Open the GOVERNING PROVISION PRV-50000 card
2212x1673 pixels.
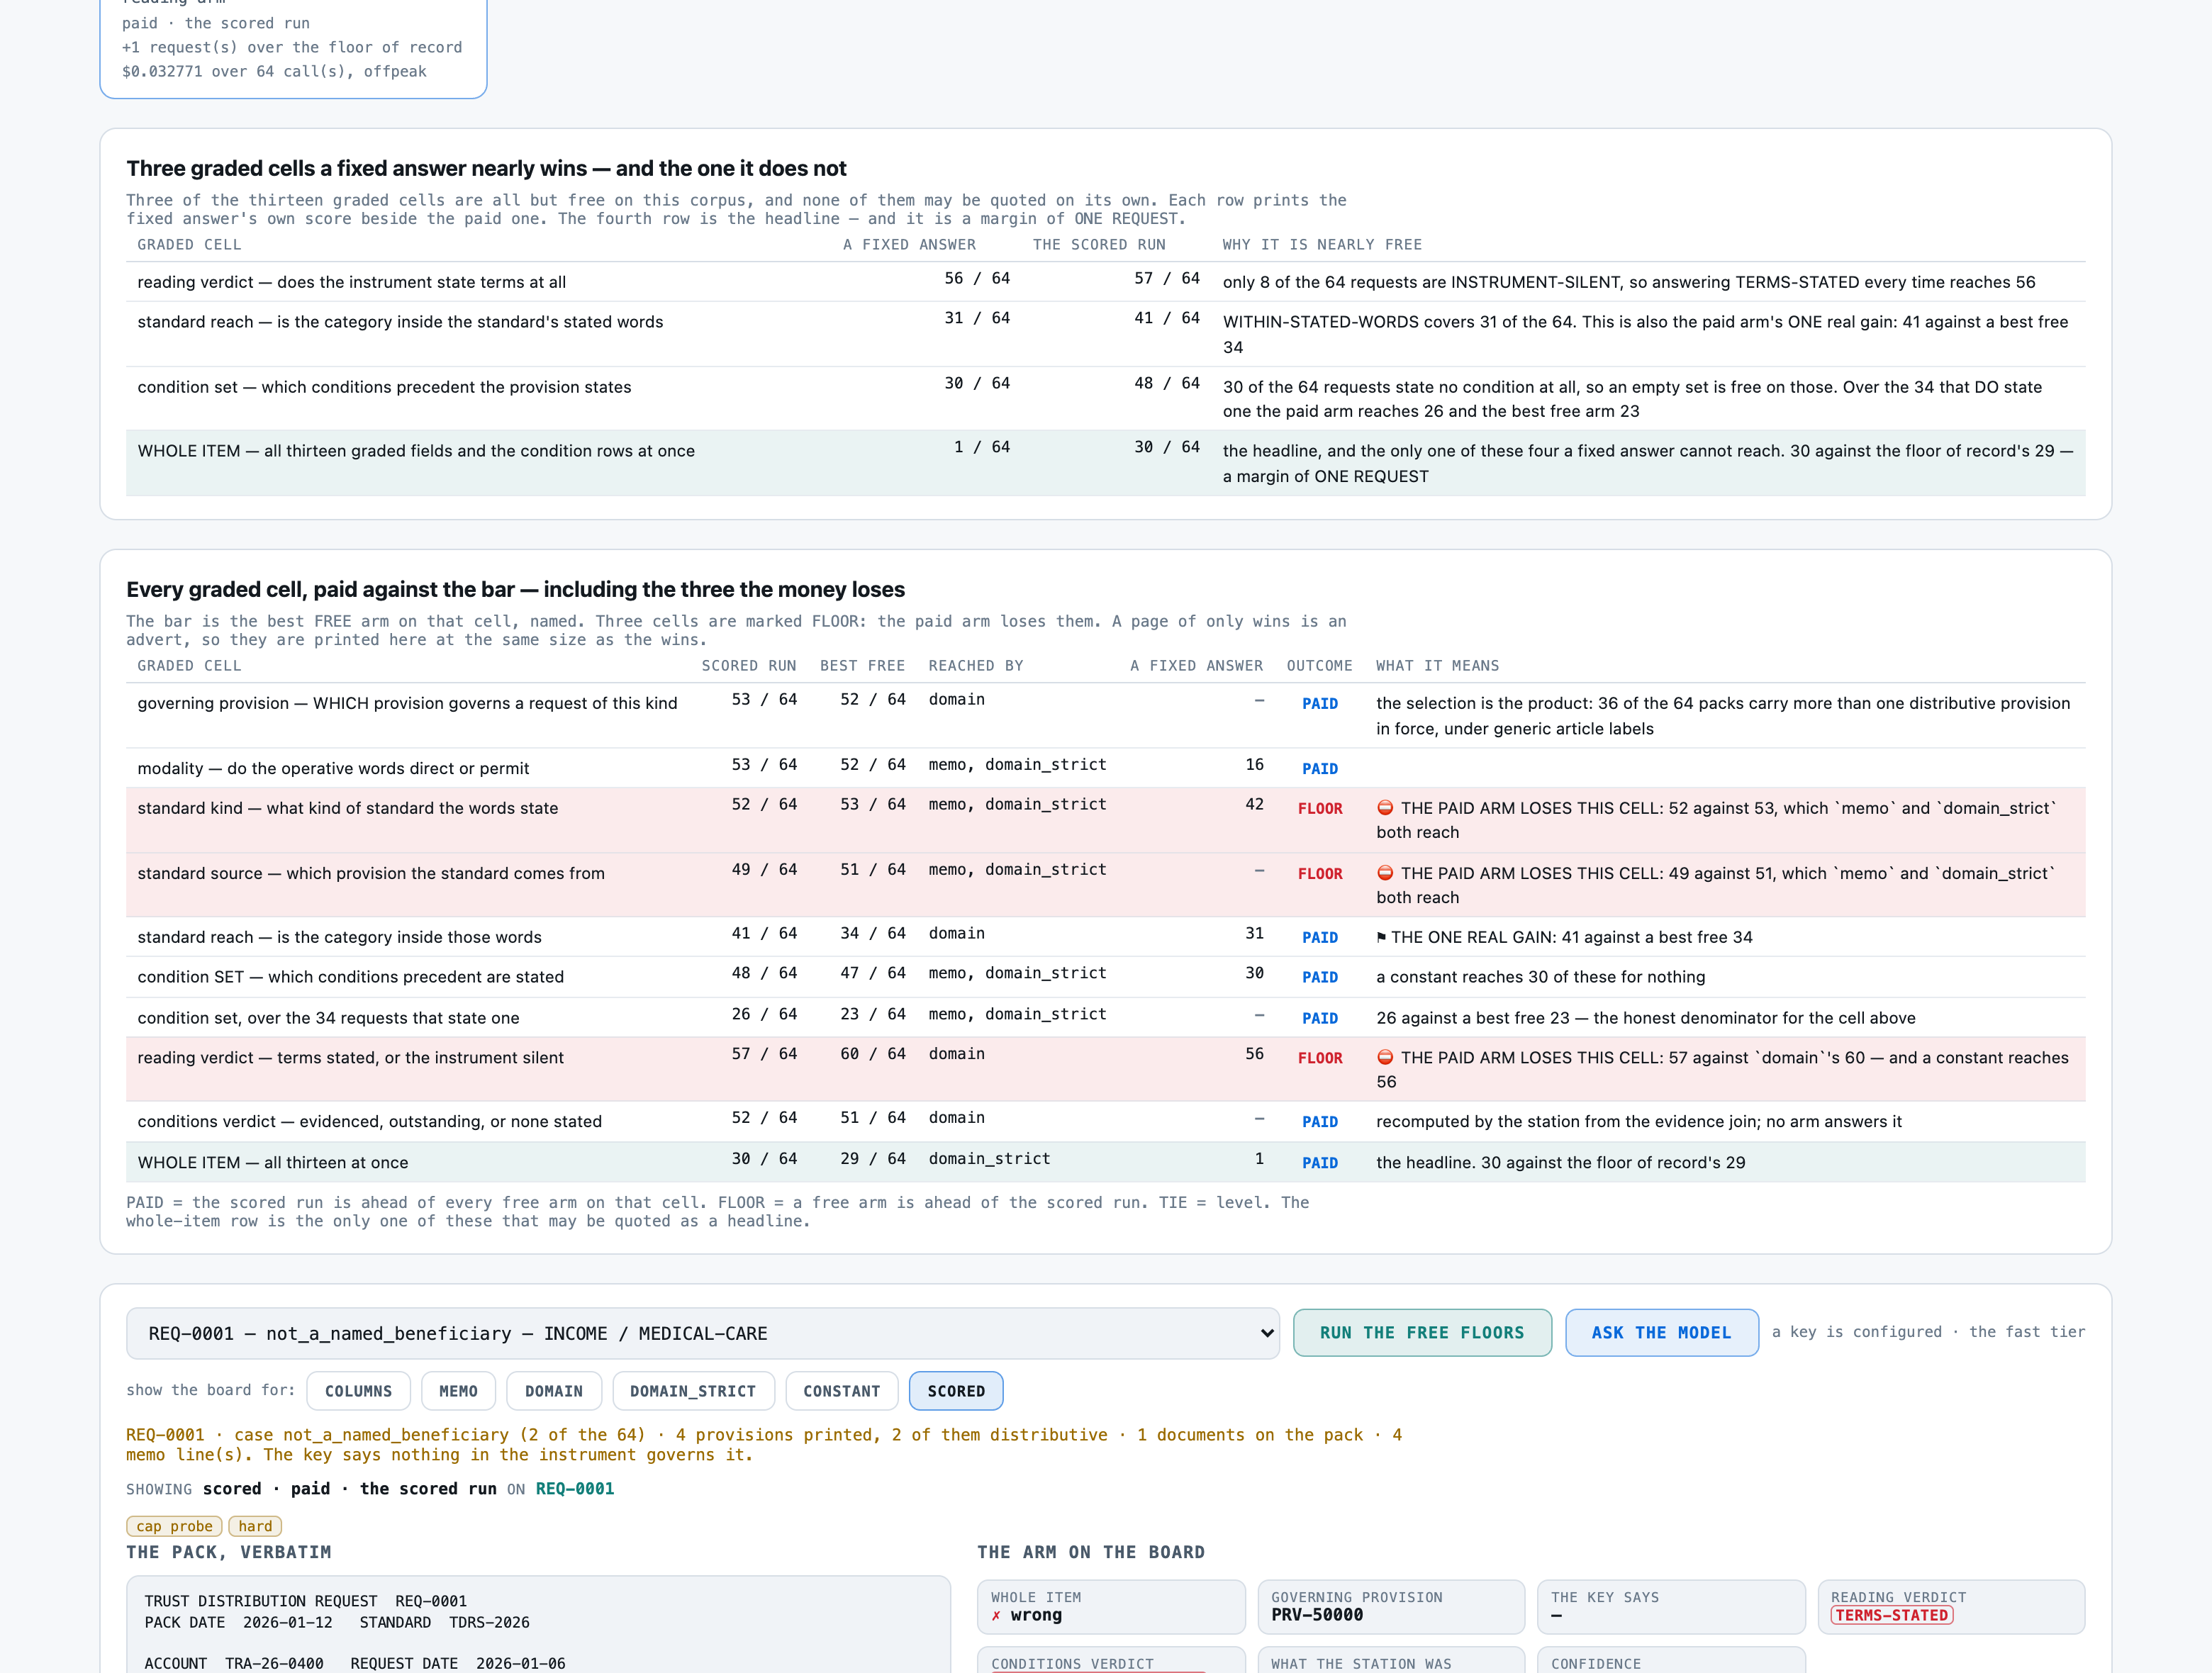tap(1391, 1606)
